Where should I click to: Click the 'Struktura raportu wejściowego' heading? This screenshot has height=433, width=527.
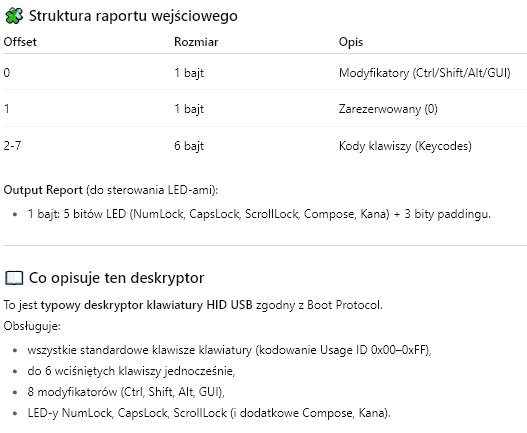(x=133, y=16)
